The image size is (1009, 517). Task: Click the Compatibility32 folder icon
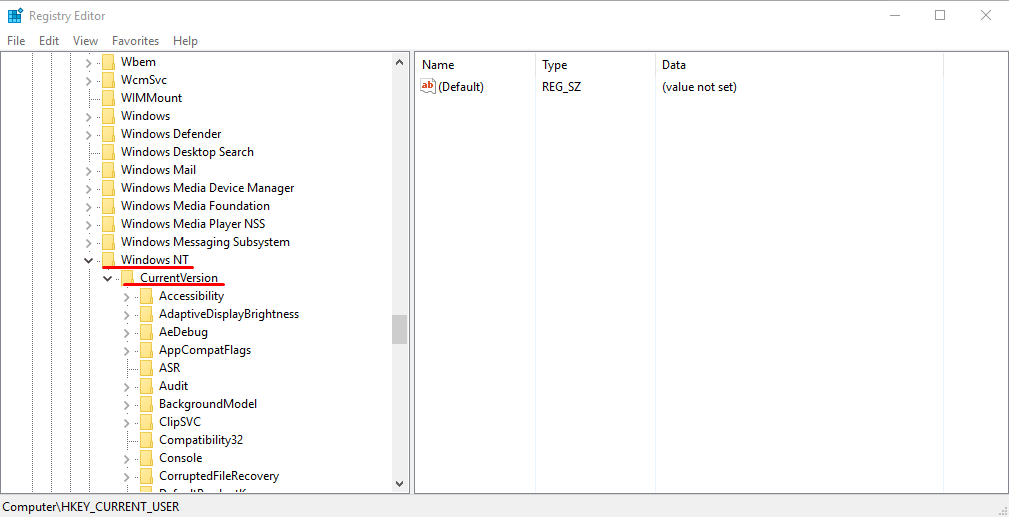147,440
